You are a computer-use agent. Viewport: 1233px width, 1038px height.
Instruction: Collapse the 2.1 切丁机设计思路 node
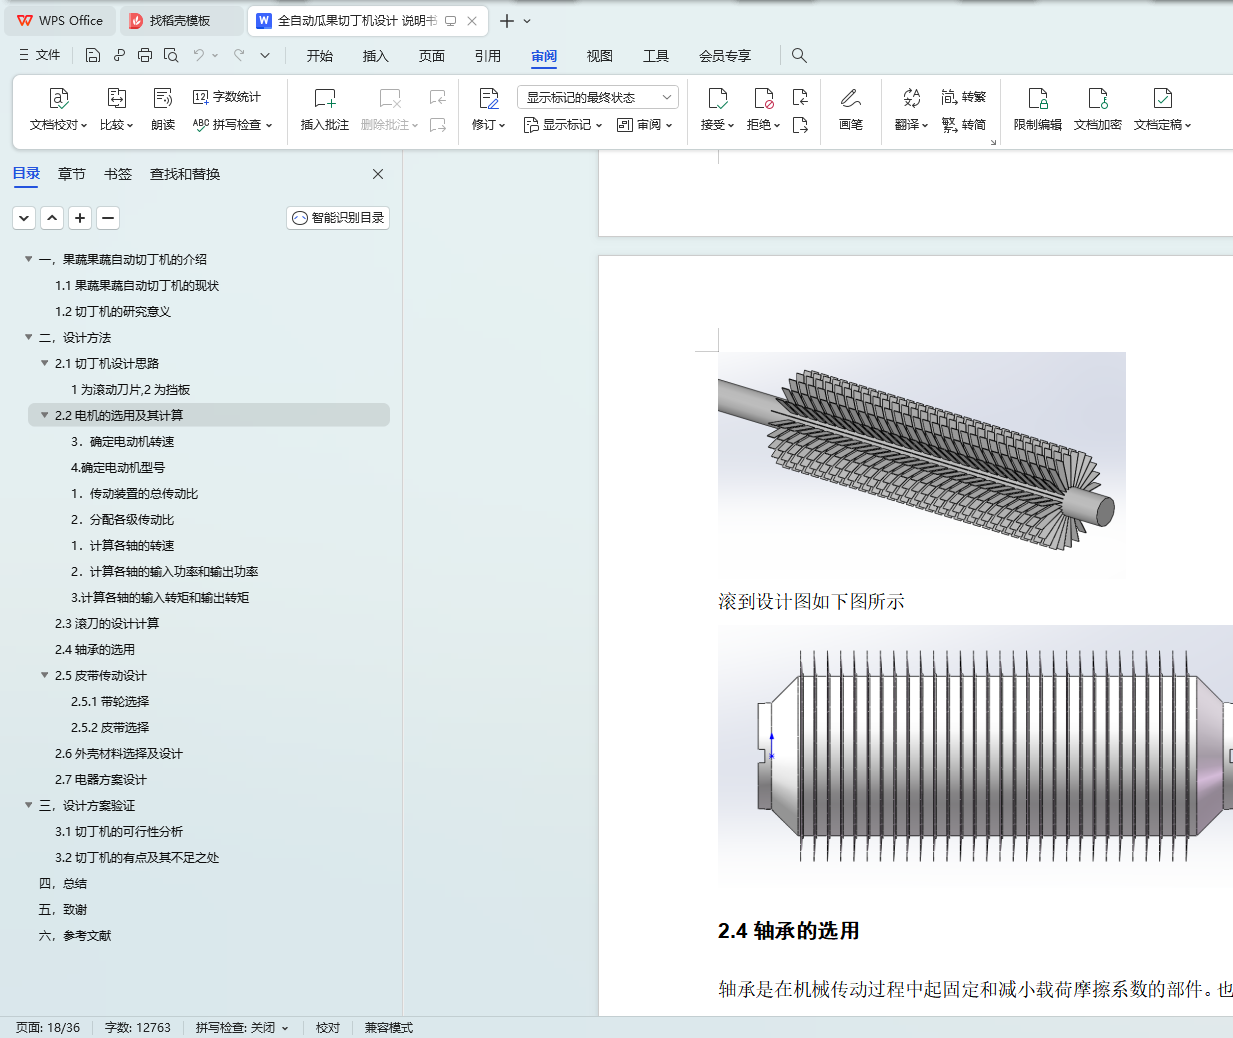coord(45,363)
